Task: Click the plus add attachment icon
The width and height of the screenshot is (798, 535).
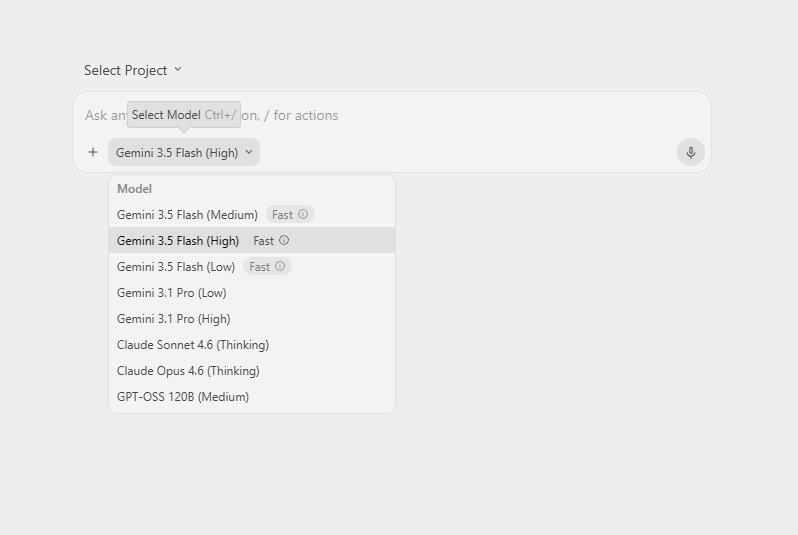Action: (x=93, y=152)
